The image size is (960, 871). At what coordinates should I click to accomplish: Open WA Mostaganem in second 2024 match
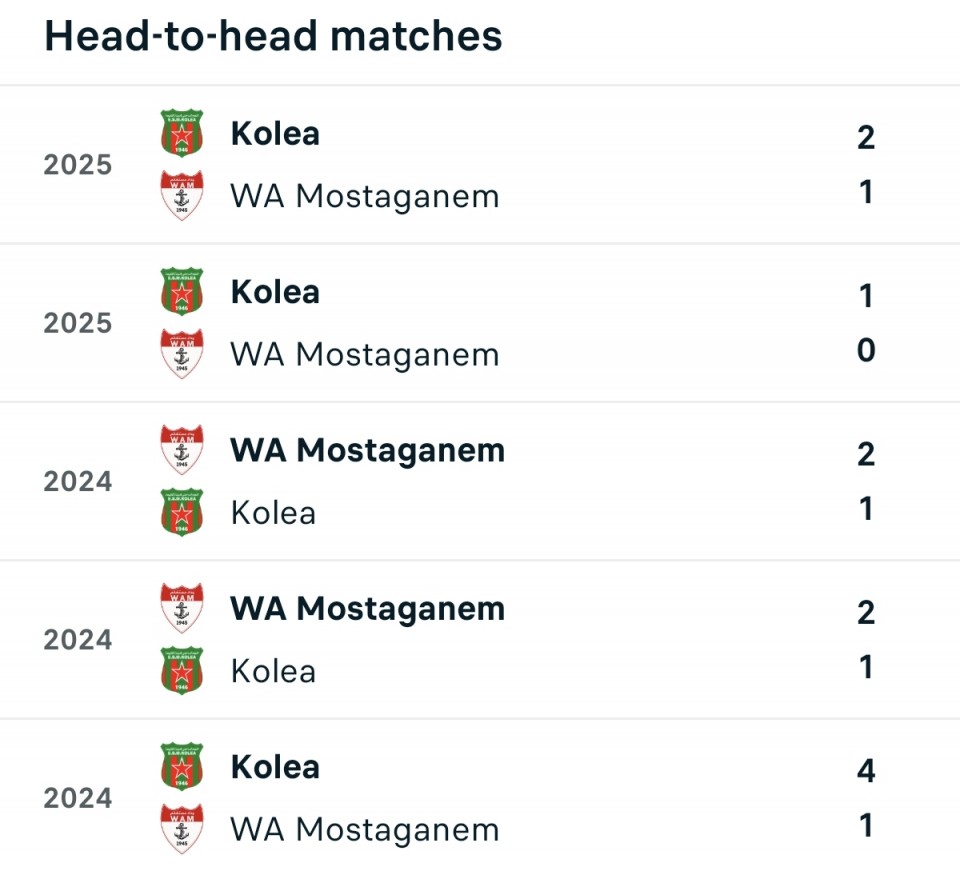pos(367,608)
